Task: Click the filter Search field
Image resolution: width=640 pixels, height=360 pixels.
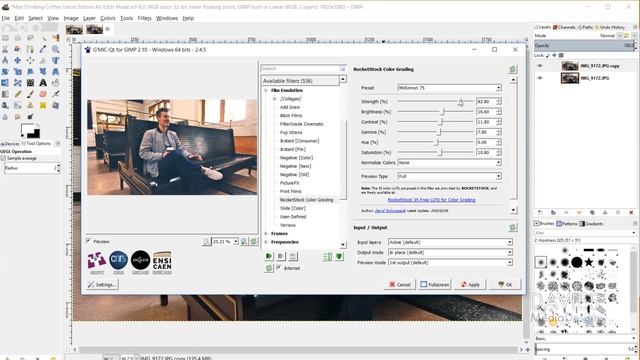Action: [x=303, y=69]
